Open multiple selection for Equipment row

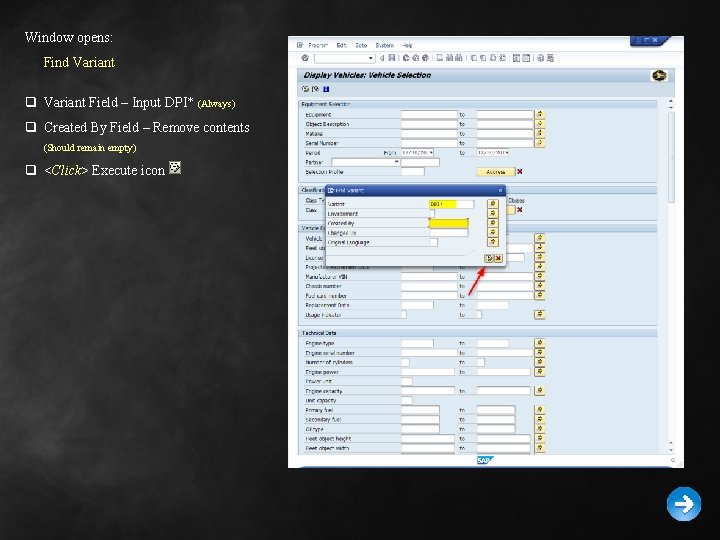[x=540, y=114]
